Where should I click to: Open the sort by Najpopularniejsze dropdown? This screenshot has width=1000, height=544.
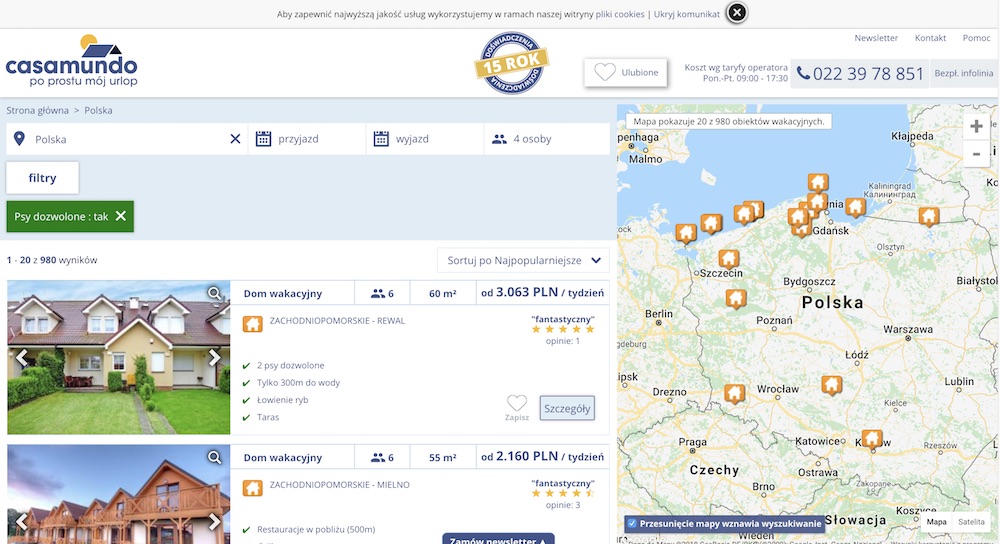(x=523, y=260)
